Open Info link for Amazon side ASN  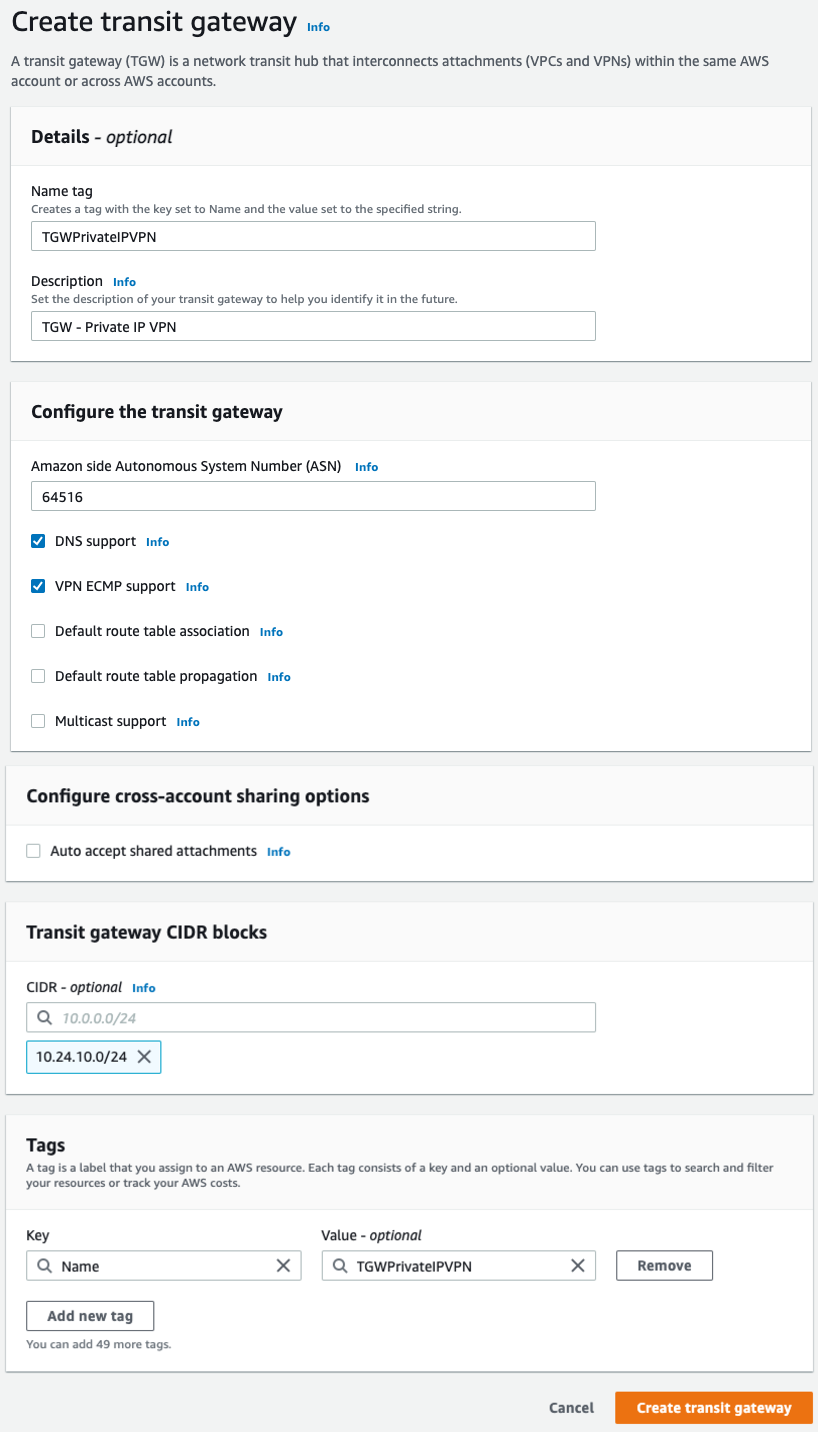366,467
